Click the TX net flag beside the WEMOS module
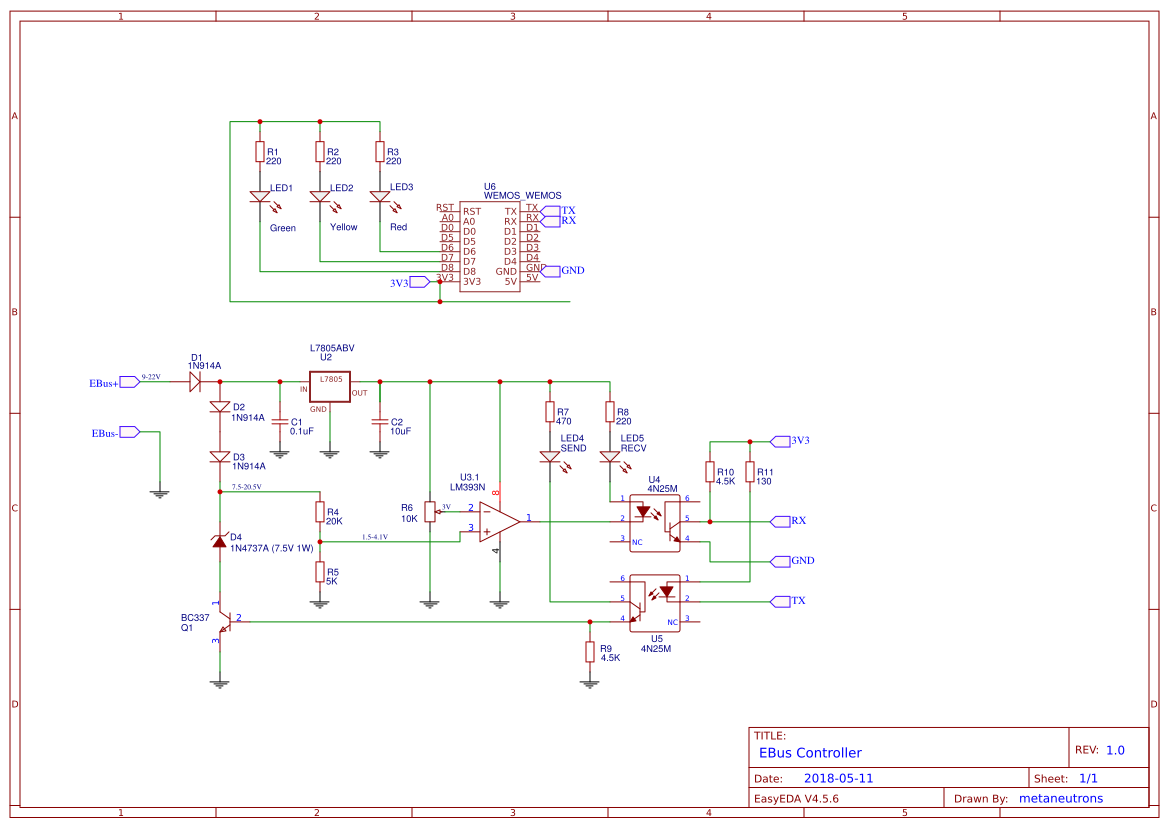Screen dimensions: 1169x828 click(549, 211)
